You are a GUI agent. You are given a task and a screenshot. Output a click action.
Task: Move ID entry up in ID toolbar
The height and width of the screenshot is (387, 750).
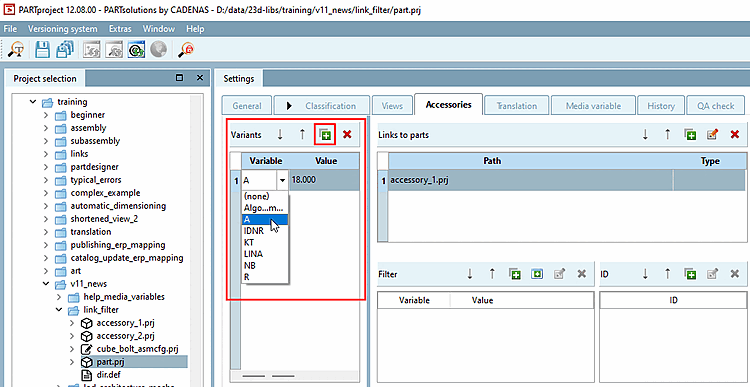coord(668,274)
